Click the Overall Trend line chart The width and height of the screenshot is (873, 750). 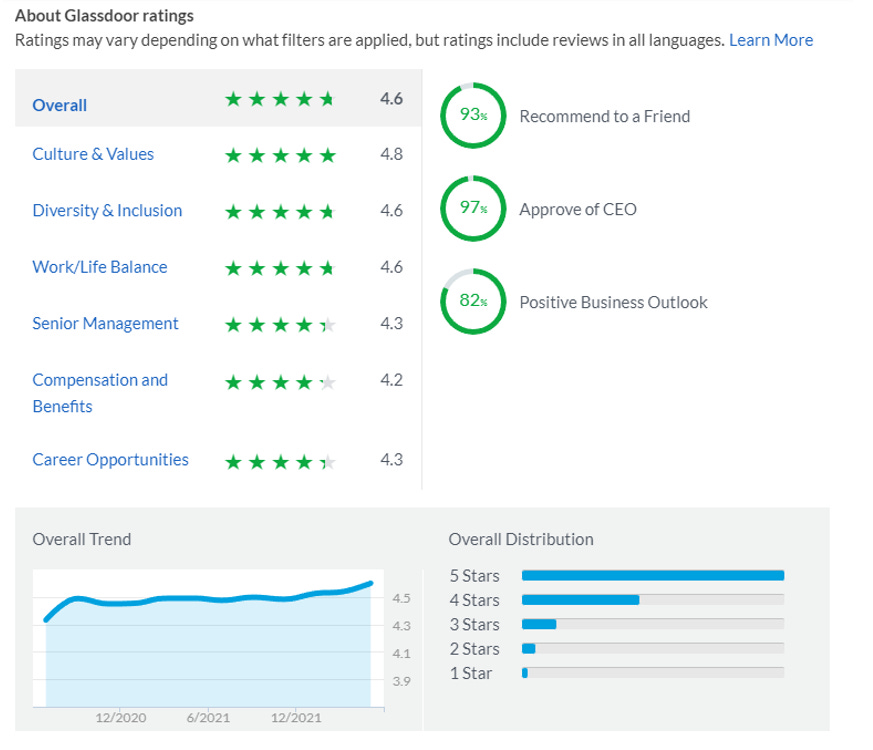(x=208, y=639)
